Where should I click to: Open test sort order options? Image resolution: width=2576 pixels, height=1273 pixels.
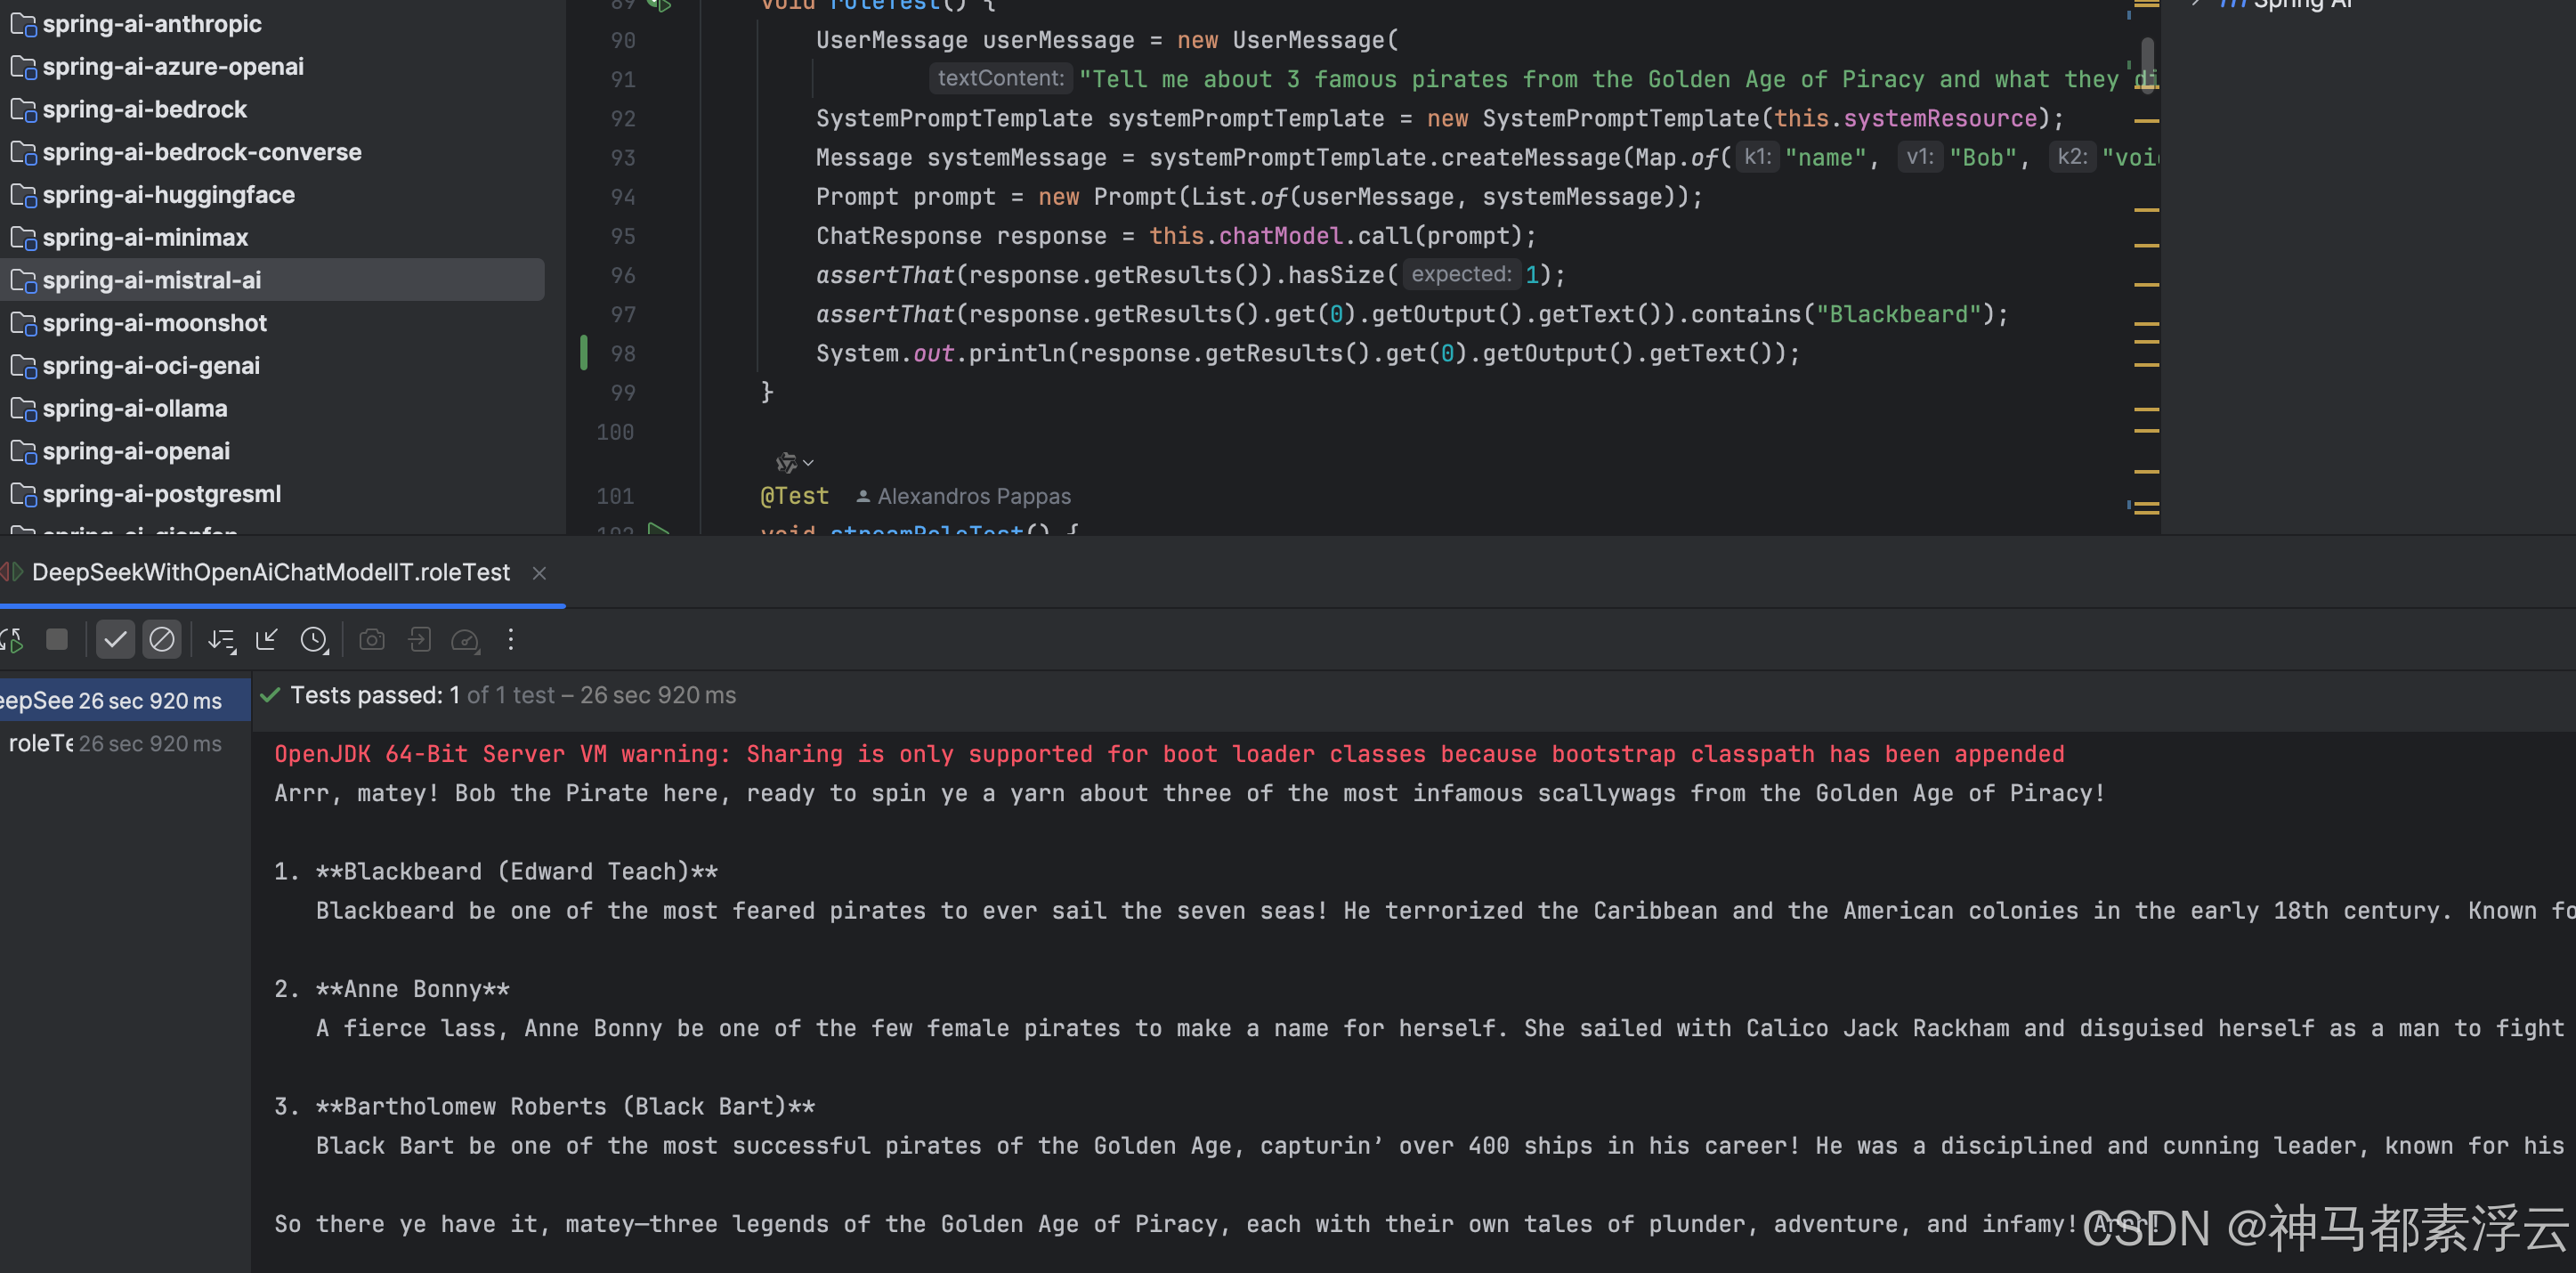pos(221,640)
